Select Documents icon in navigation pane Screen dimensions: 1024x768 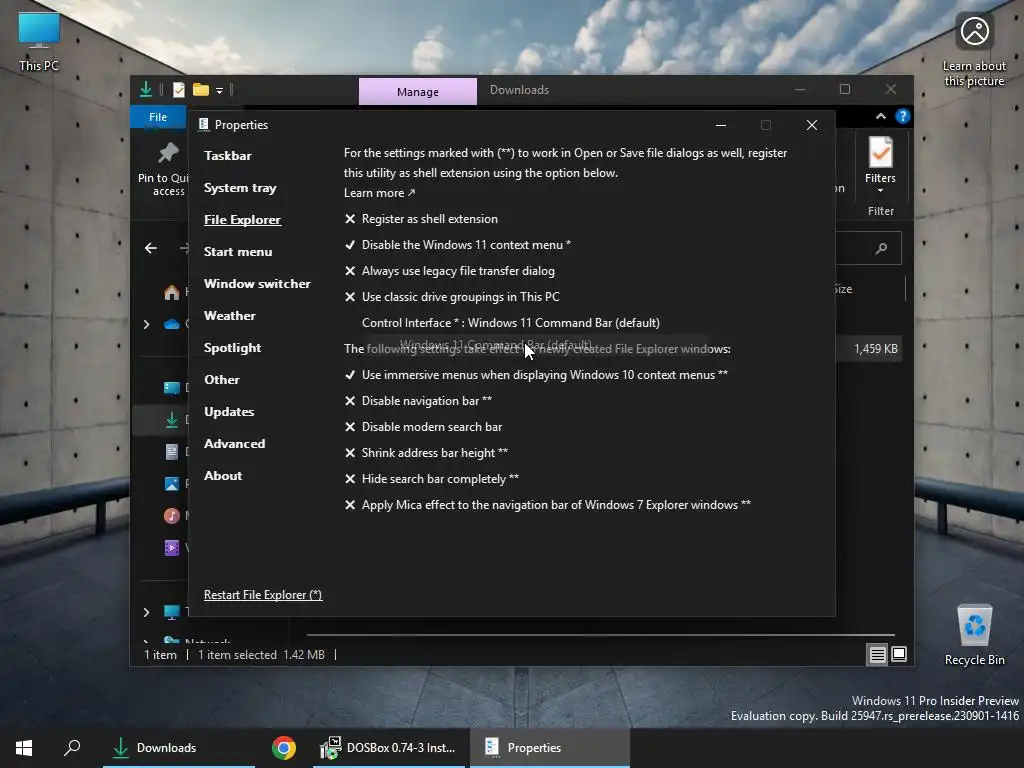[172, 451]
